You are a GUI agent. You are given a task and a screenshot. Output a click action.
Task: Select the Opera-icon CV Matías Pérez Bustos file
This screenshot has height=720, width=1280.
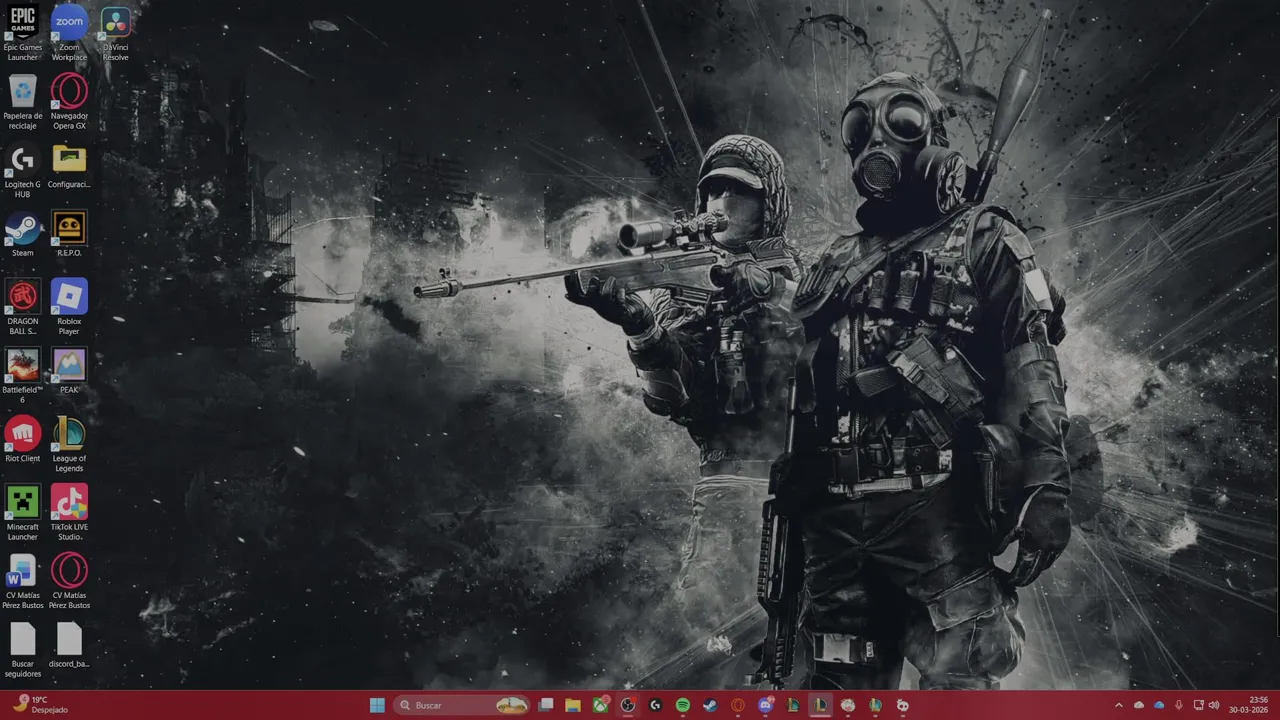(69, 582)
